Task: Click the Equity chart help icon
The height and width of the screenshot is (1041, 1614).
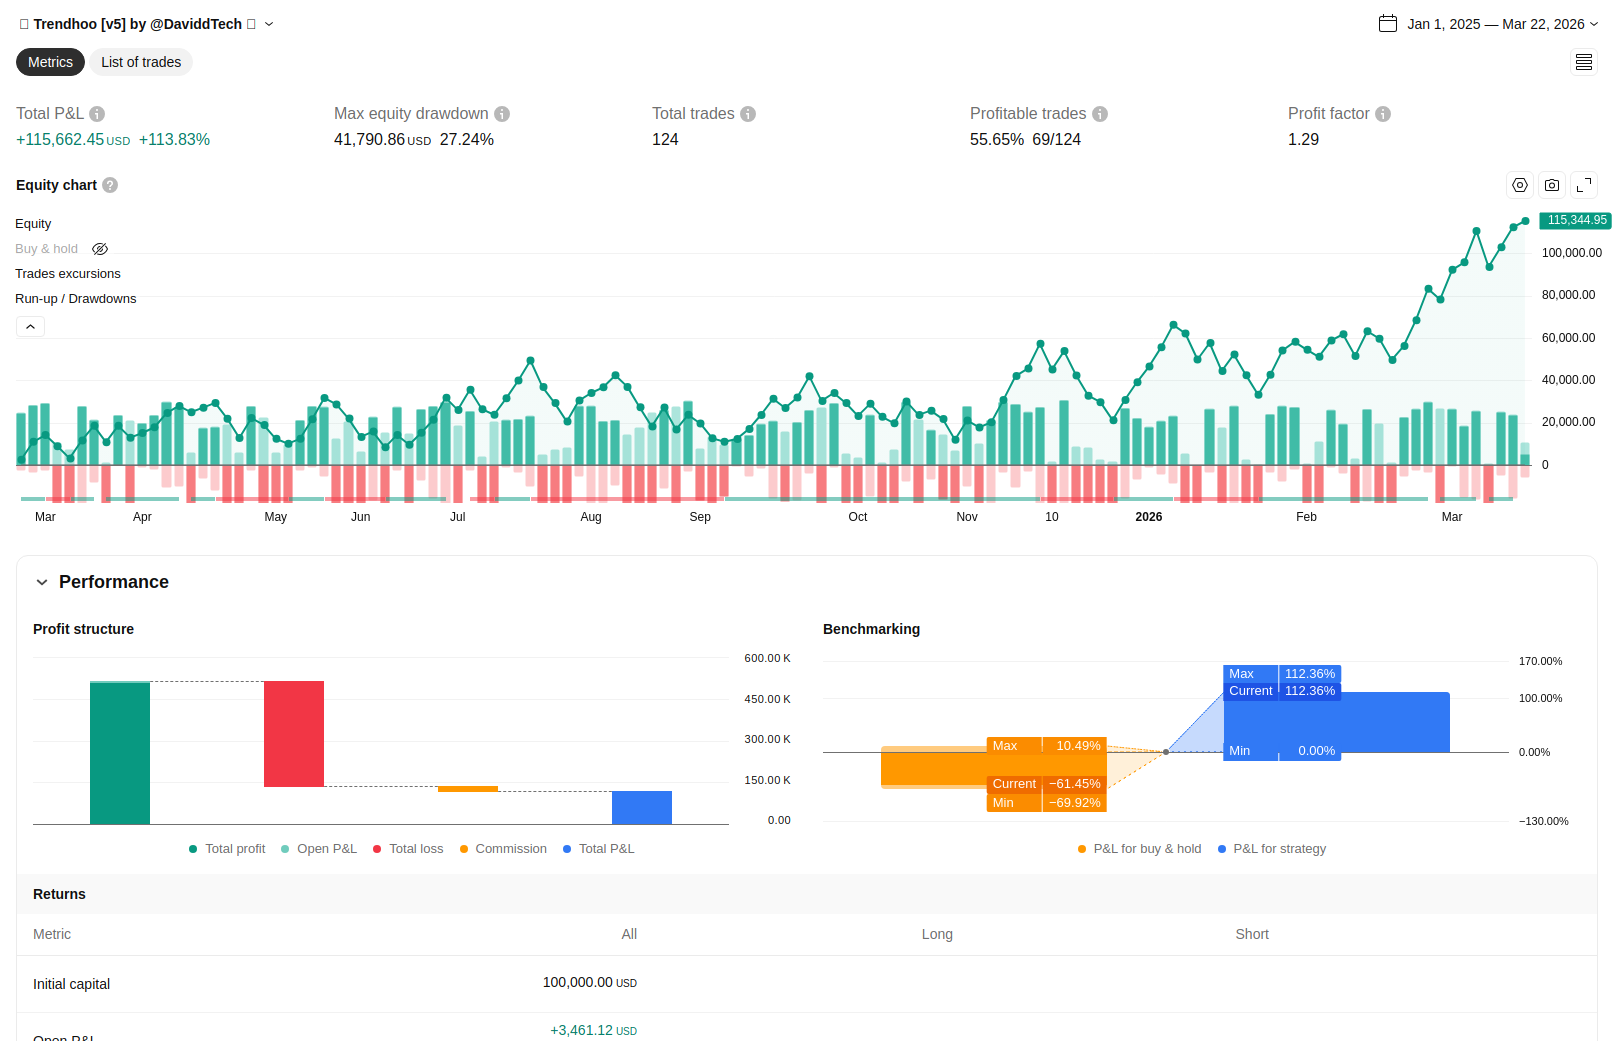Action: (110, 185)
